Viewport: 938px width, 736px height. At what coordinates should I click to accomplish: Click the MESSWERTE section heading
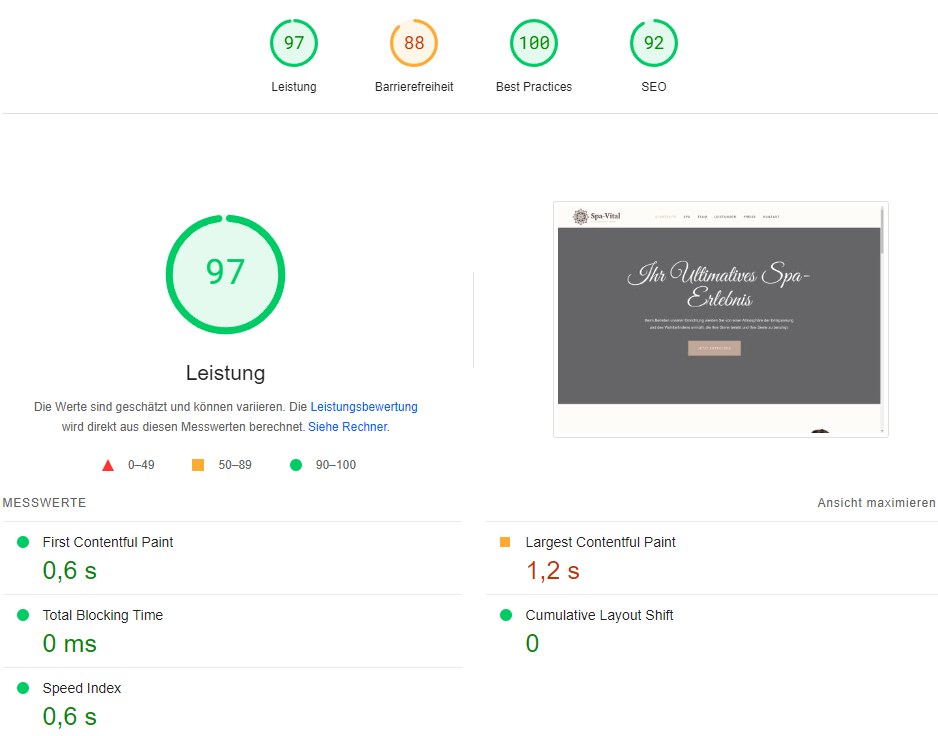(x=44, y=503)
